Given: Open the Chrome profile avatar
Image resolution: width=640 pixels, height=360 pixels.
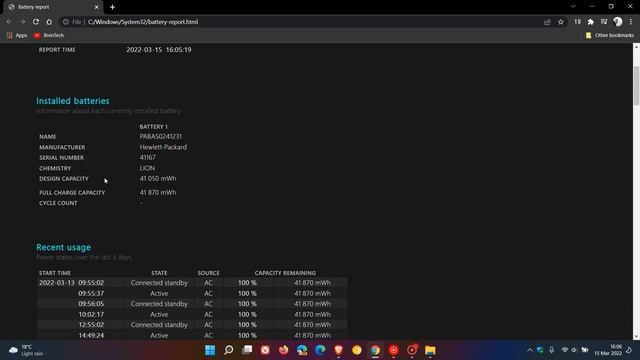Looking at the screenshot, I should click(x=618, y=22).
